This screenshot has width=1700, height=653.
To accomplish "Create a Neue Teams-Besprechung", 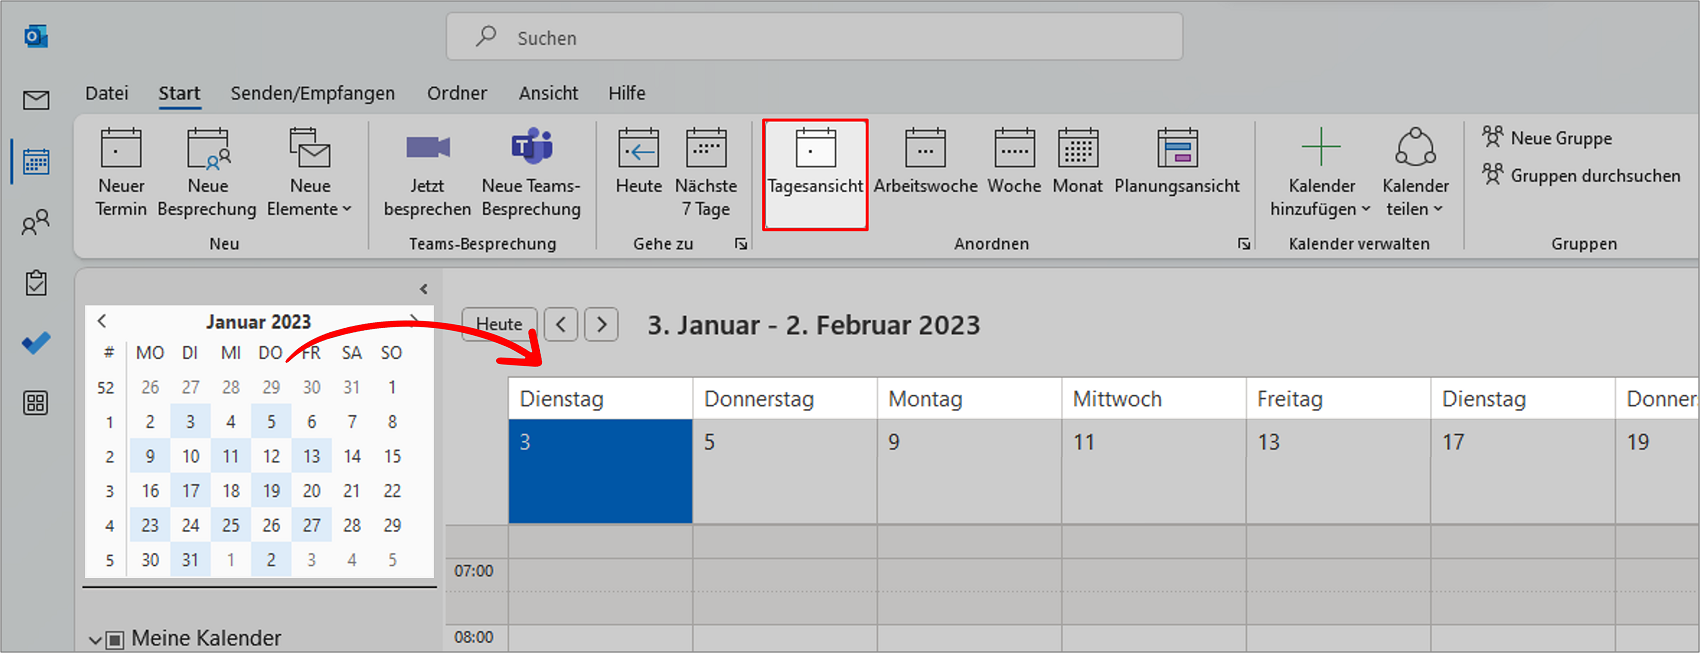I will point(531,173).
